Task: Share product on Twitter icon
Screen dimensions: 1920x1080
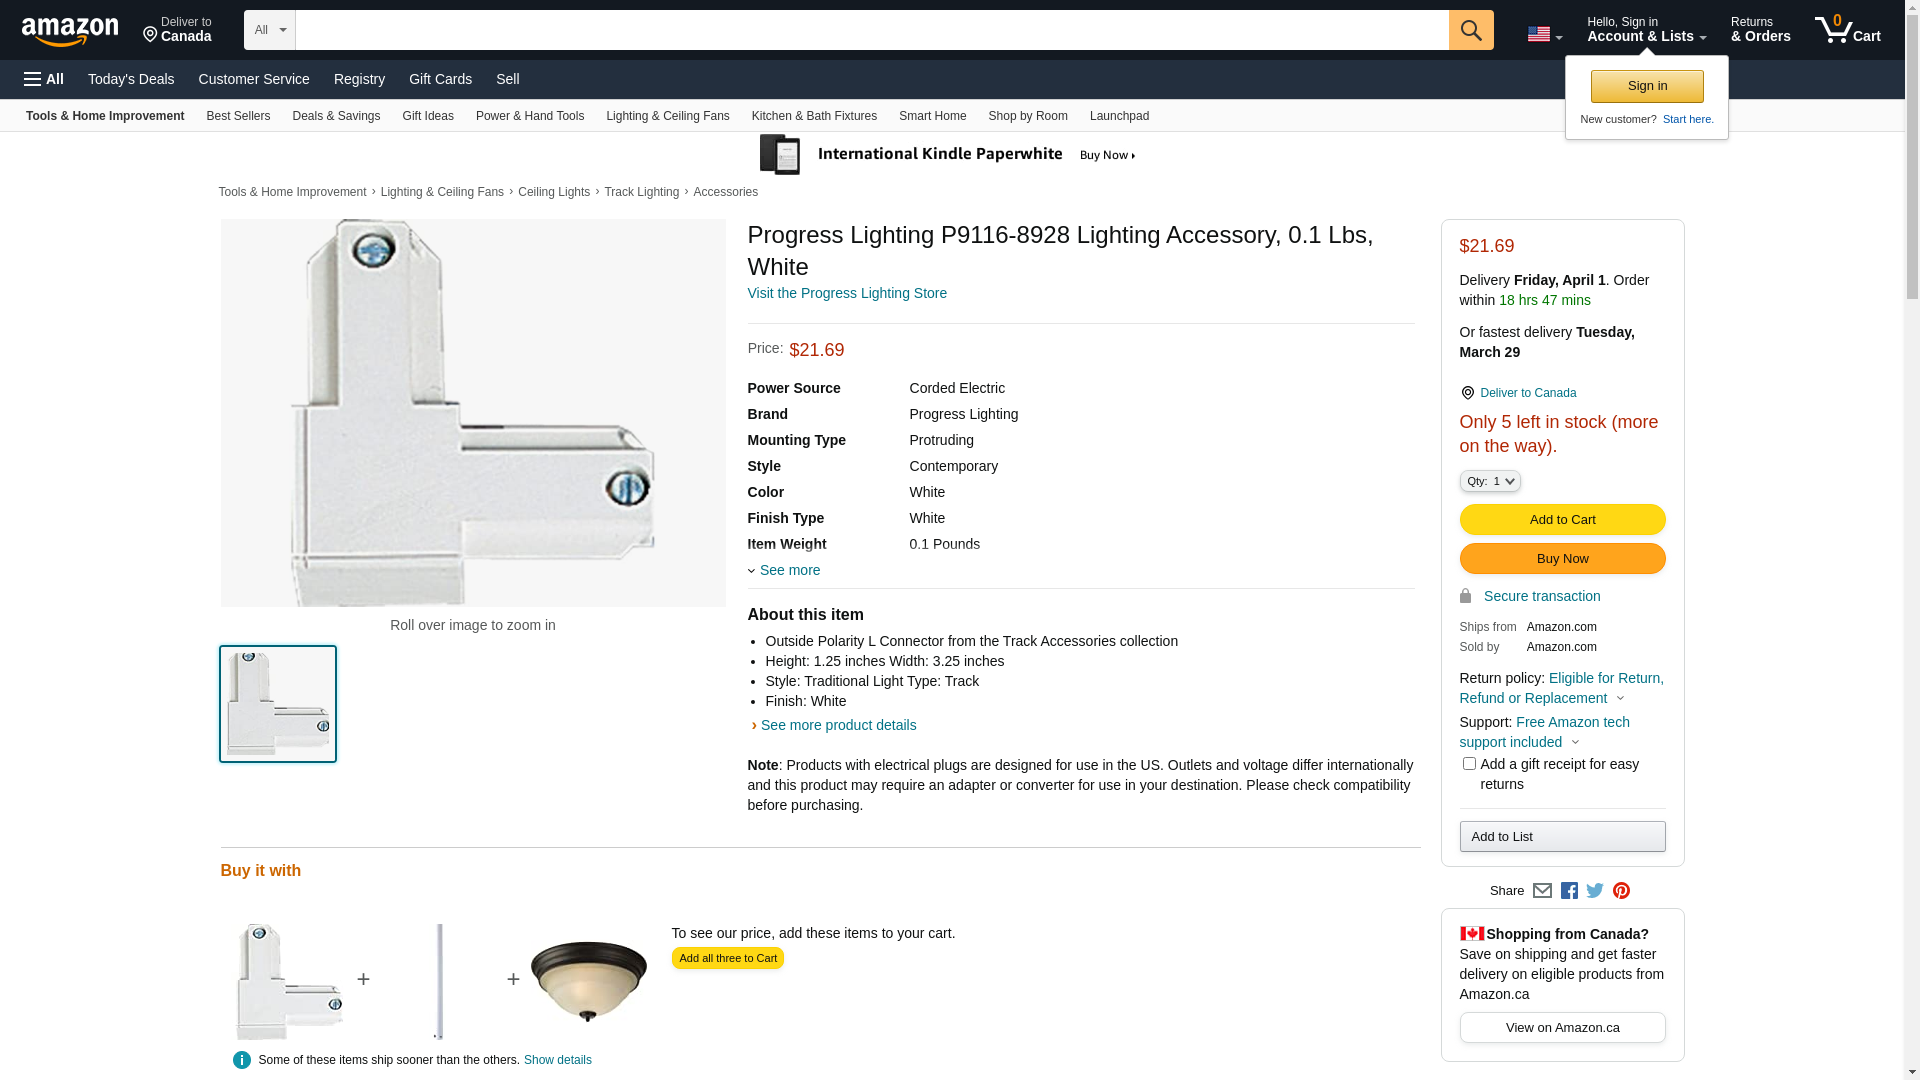Action: click(1595, 891)
